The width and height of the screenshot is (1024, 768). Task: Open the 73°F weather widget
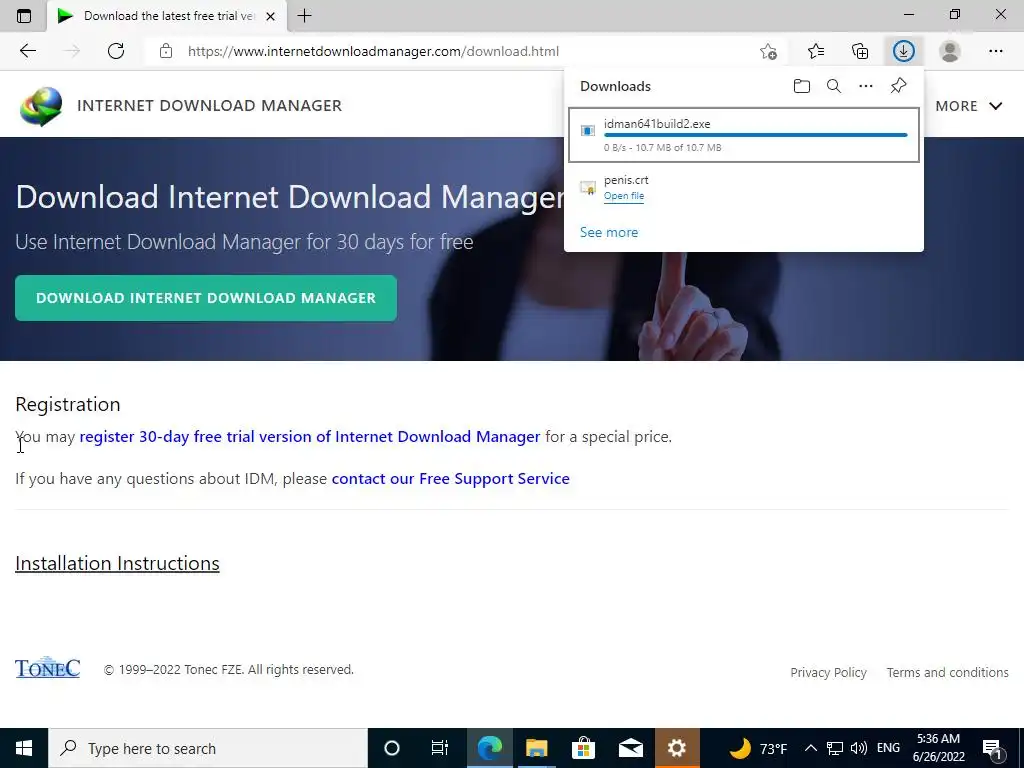coord(758,748)
